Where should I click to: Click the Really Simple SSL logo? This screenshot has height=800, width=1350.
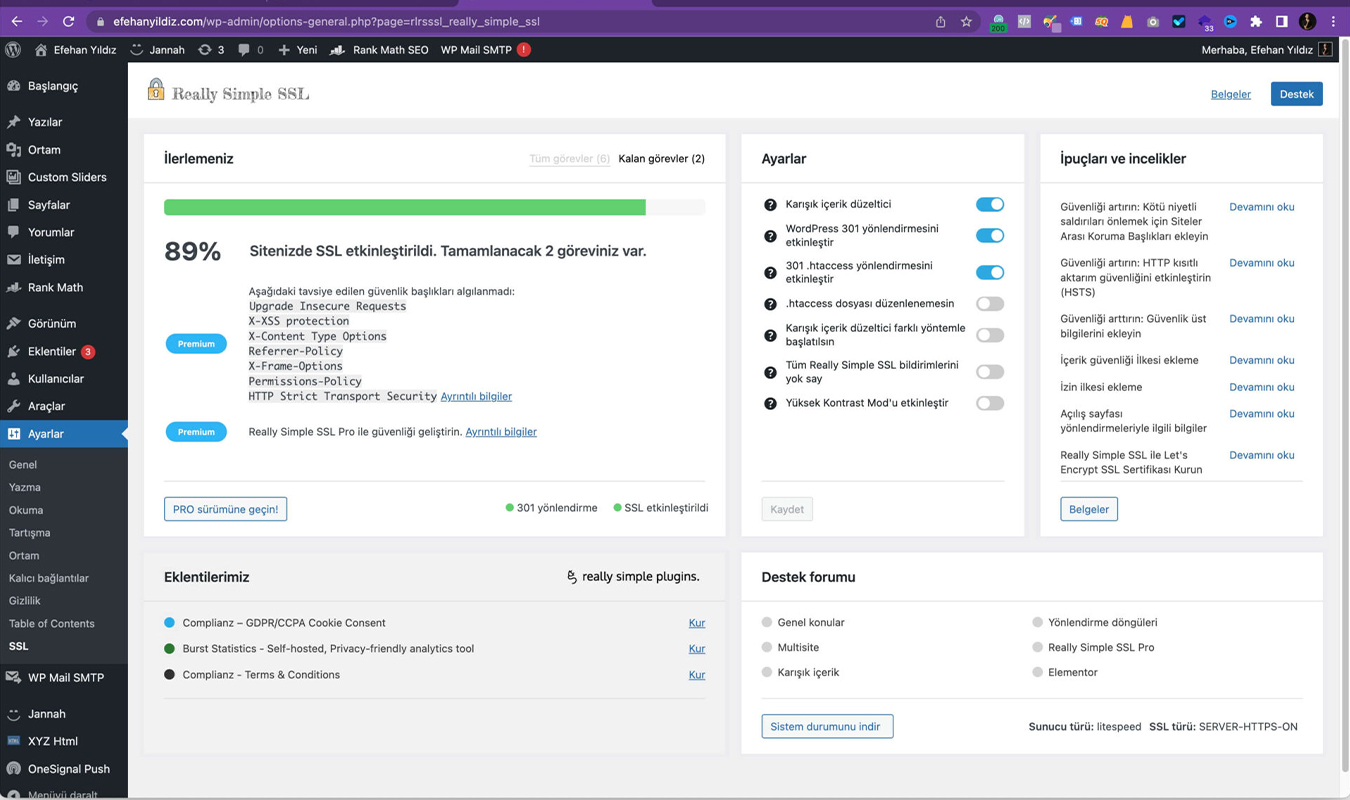pyautogui.click(x=229, y=93)
